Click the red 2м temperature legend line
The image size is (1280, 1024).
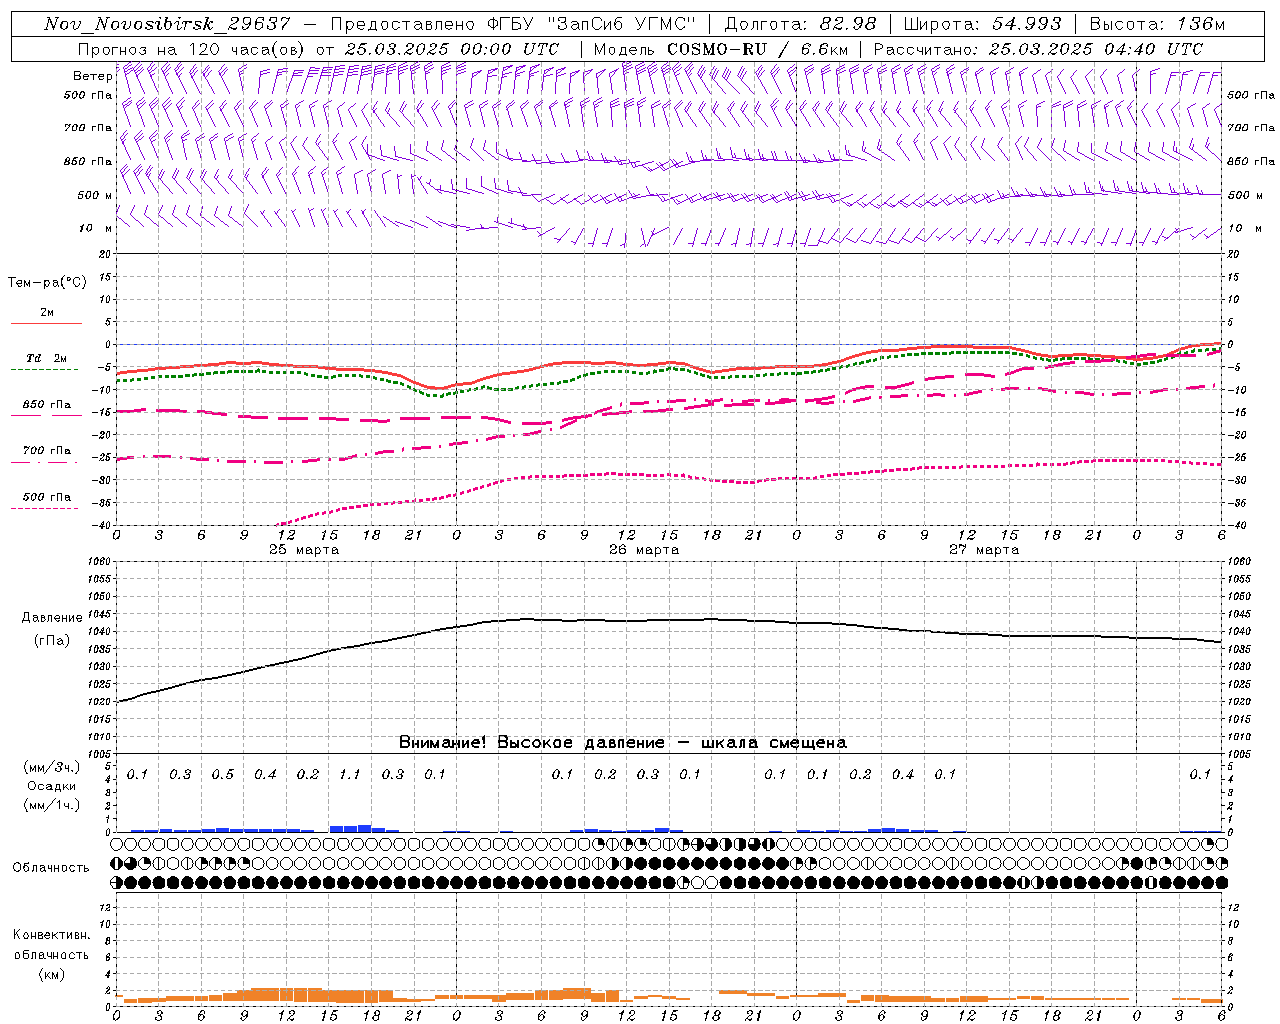click(x=46, y=323)
